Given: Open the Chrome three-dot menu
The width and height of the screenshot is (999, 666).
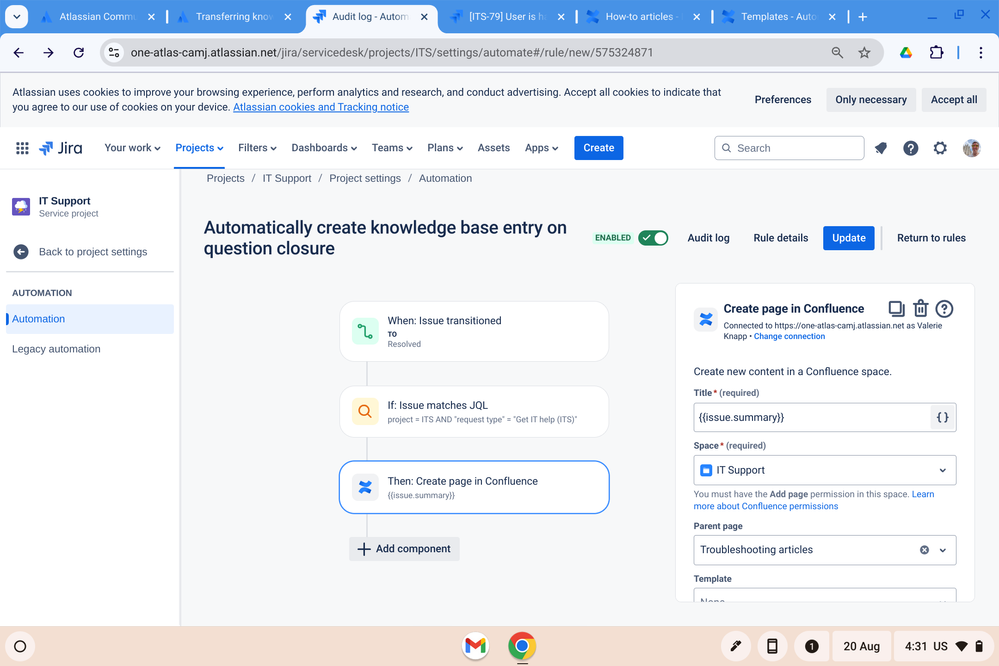Looking at the screenshot, I should [981, 53].
